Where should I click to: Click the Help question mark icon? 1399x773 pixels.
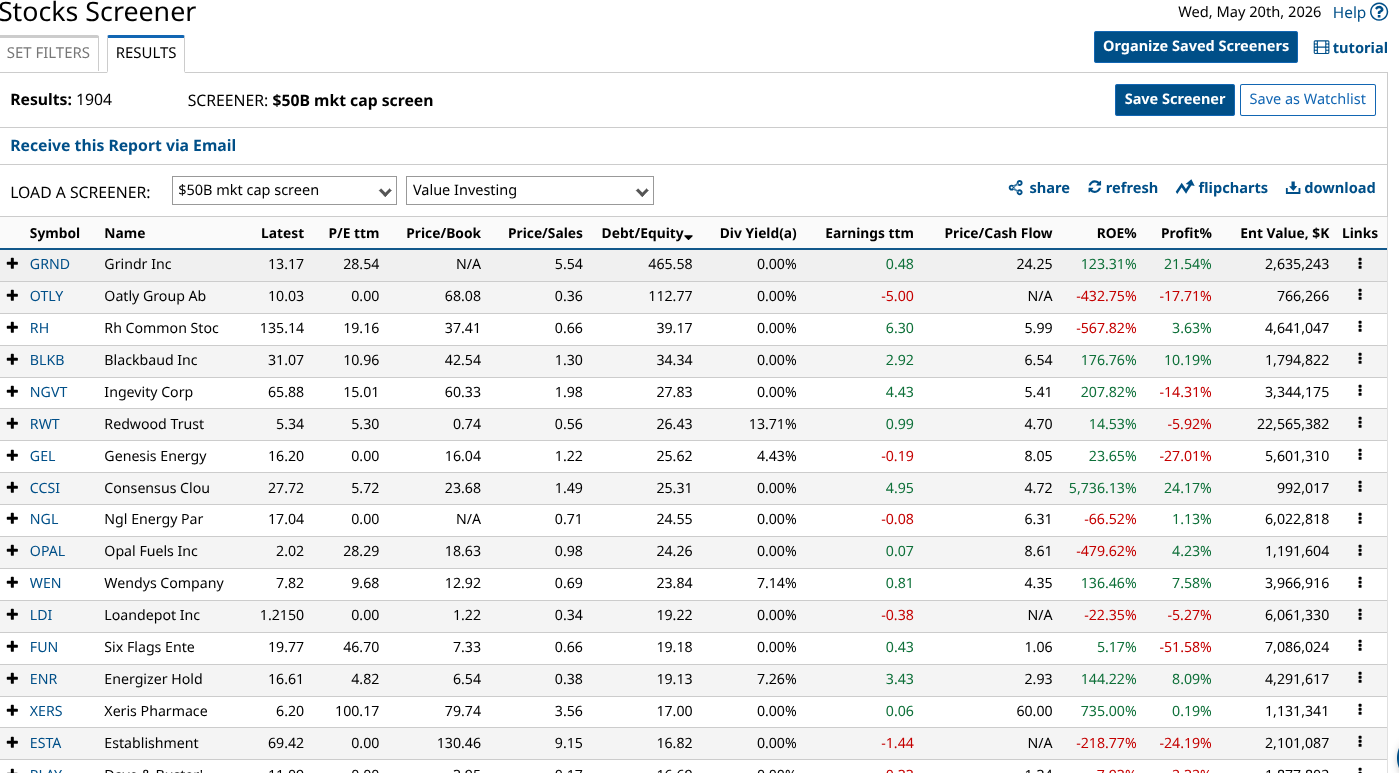(1379, 12)
